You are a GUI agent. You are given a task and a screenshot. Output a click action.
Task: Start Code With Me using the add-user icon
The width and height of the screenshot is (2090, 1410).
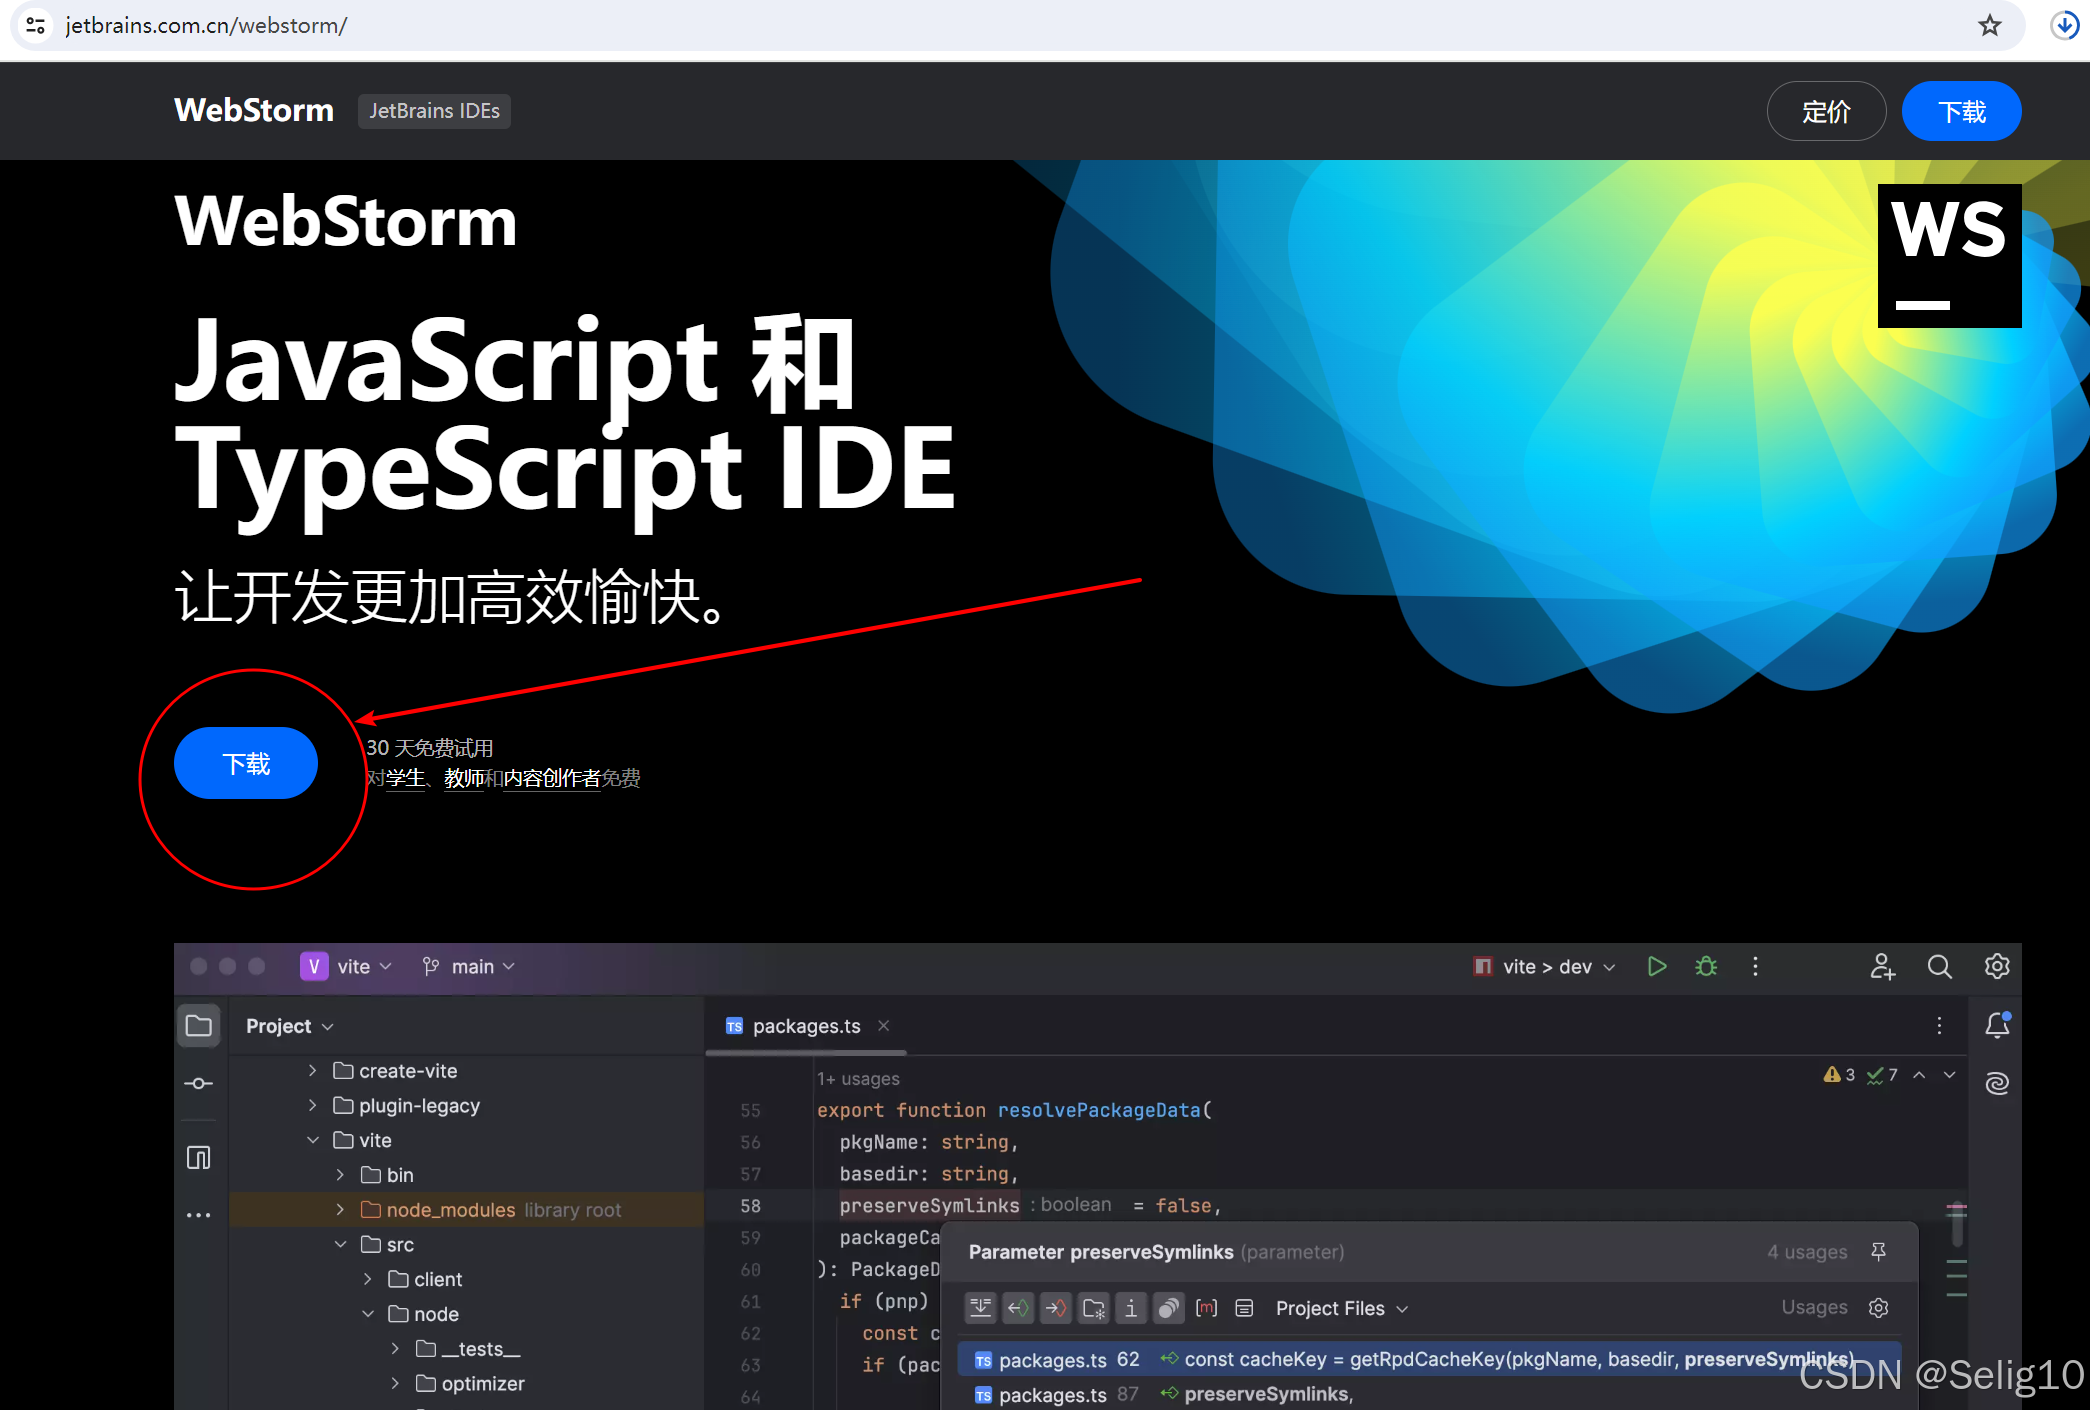[1882, 966]
